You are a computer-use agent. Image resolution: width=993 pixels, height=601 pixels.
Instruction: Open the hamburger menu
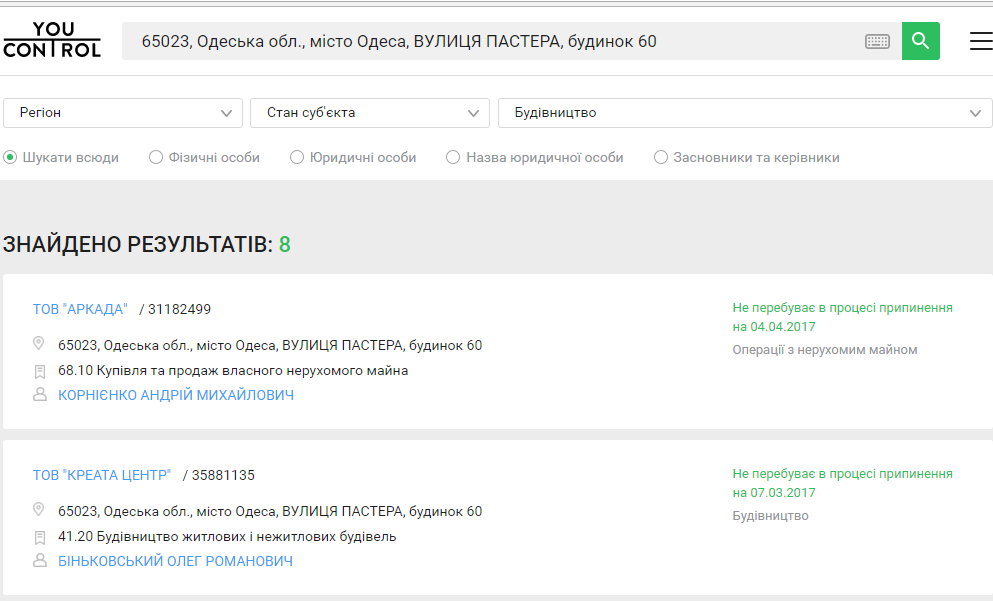tap(980, 41)
